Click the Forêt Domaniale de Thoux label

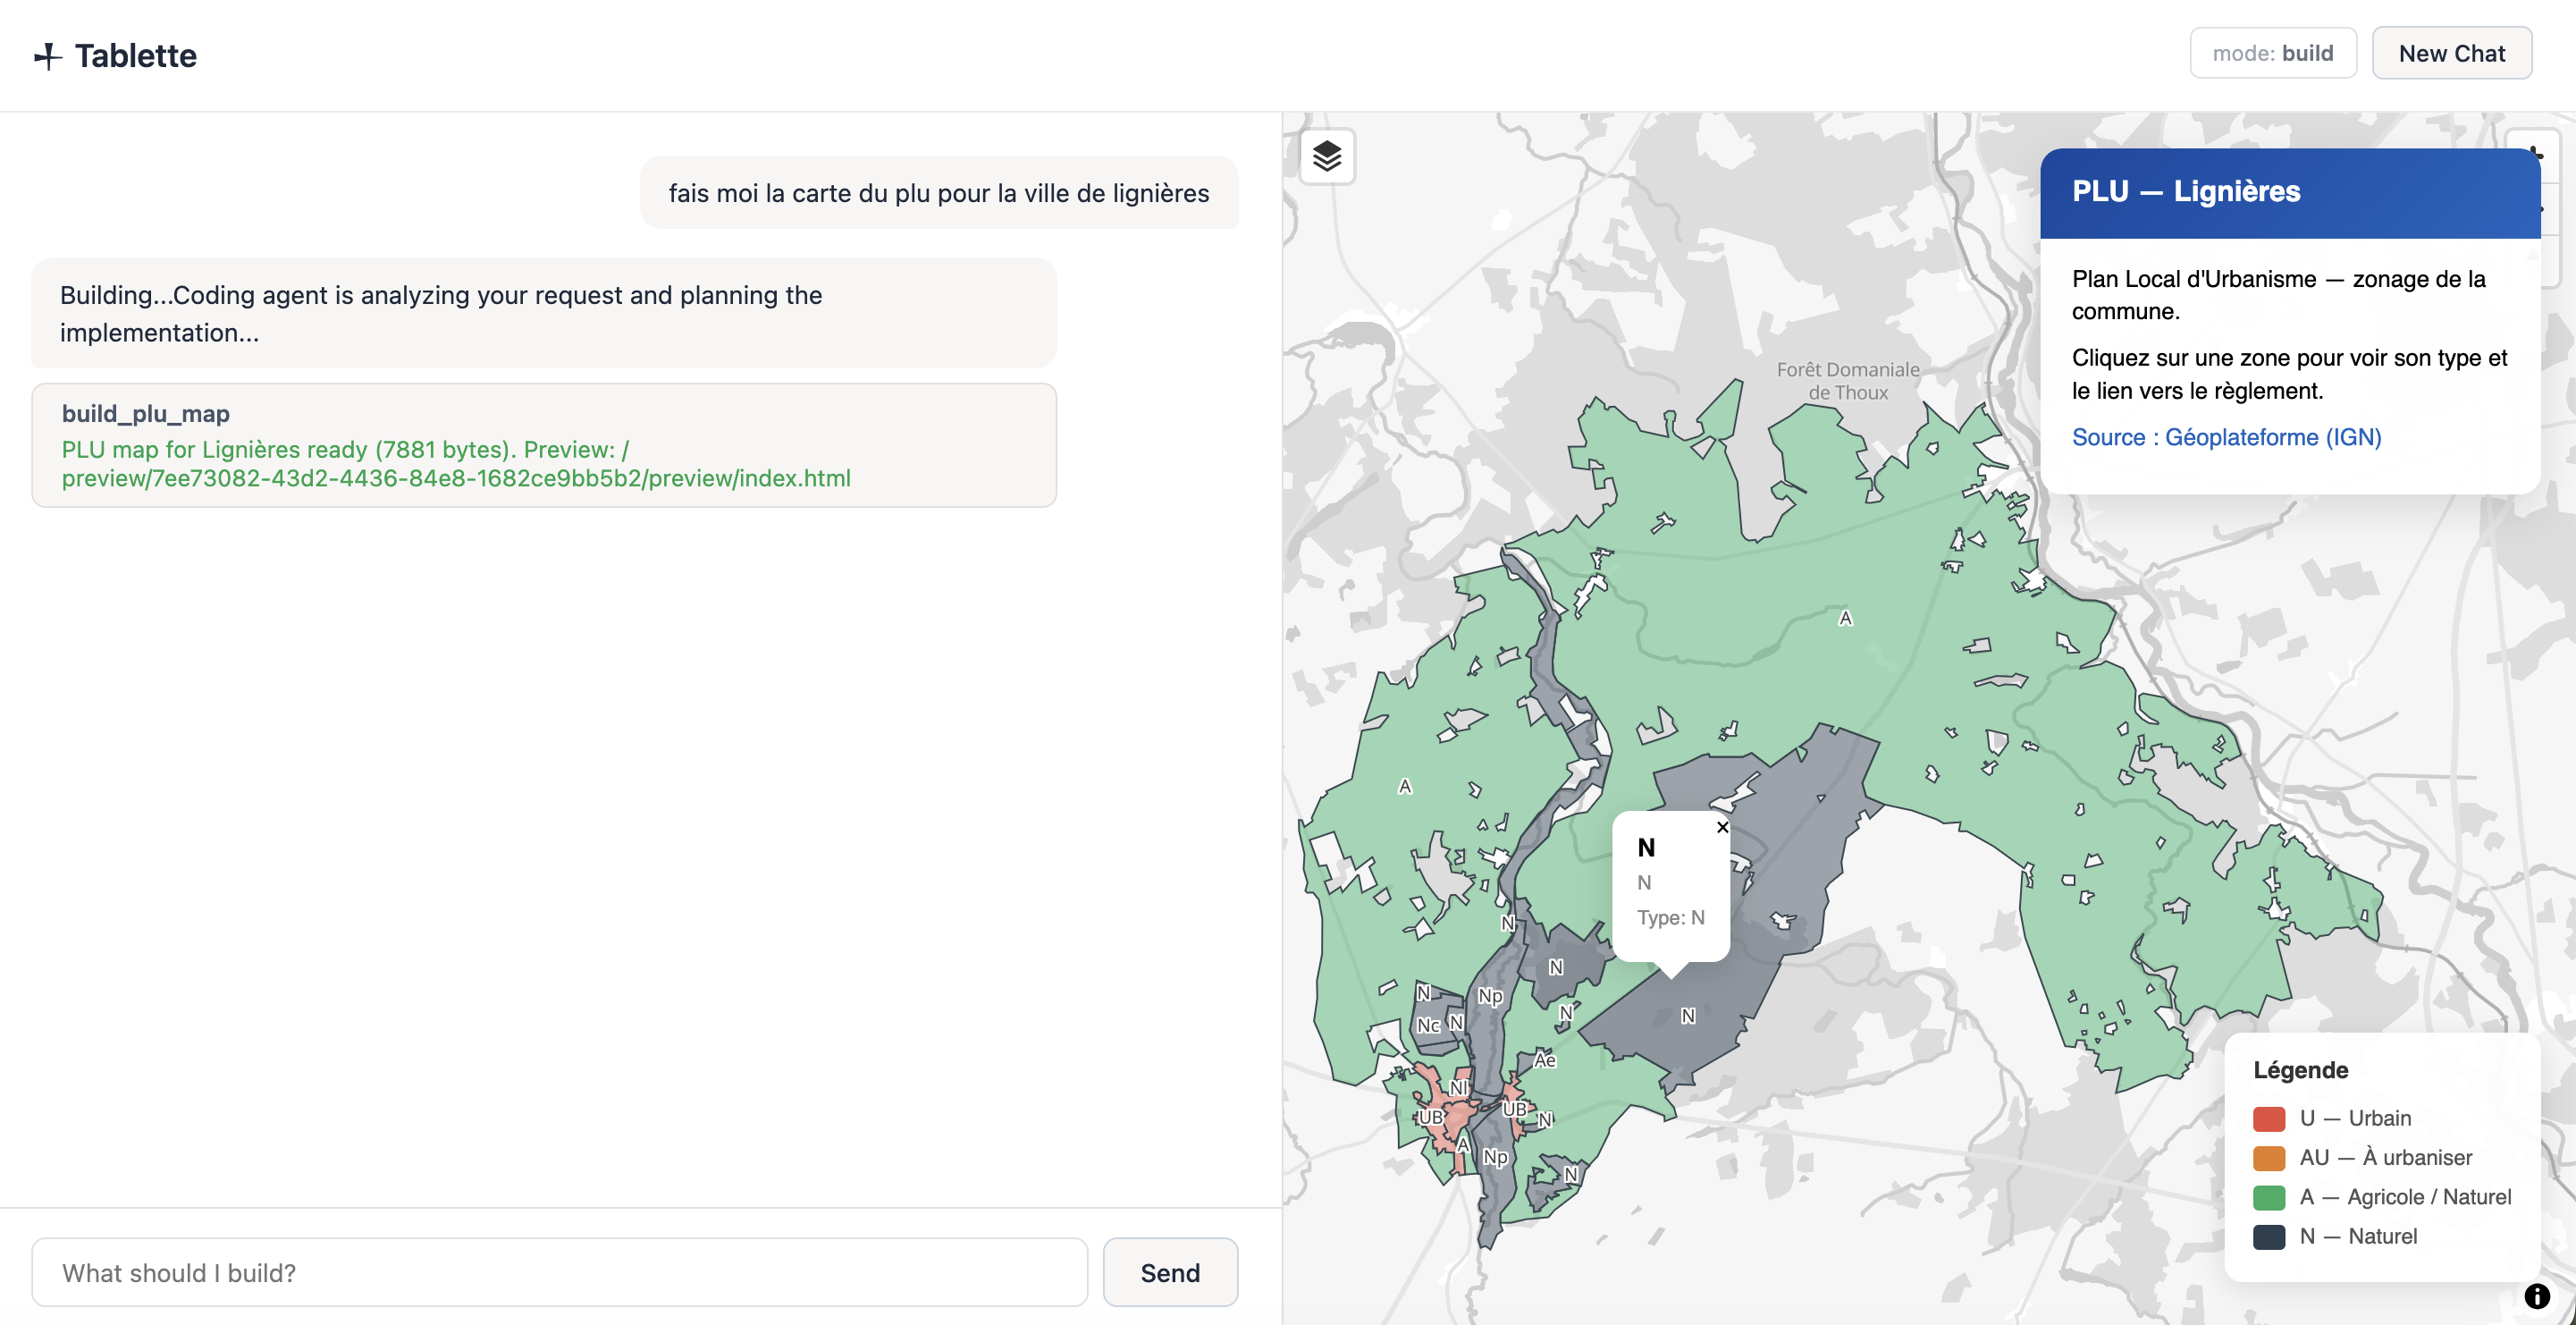[1848, 381]
